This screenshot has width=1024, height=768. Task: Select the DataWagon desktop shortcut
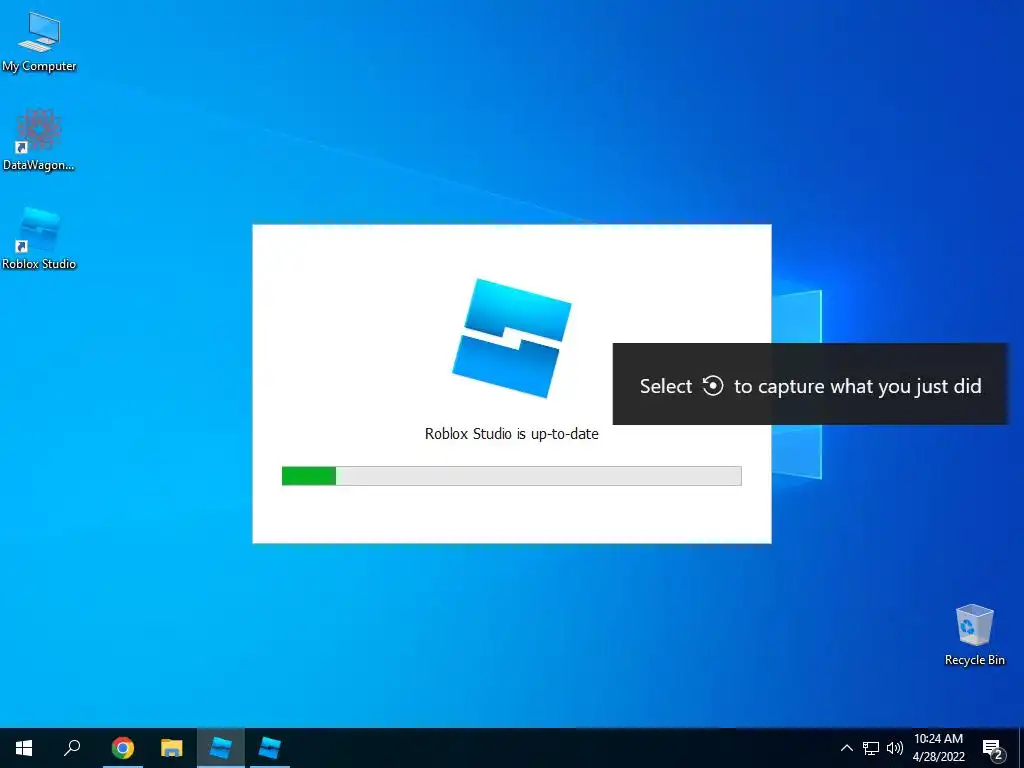tap(39, 140)
